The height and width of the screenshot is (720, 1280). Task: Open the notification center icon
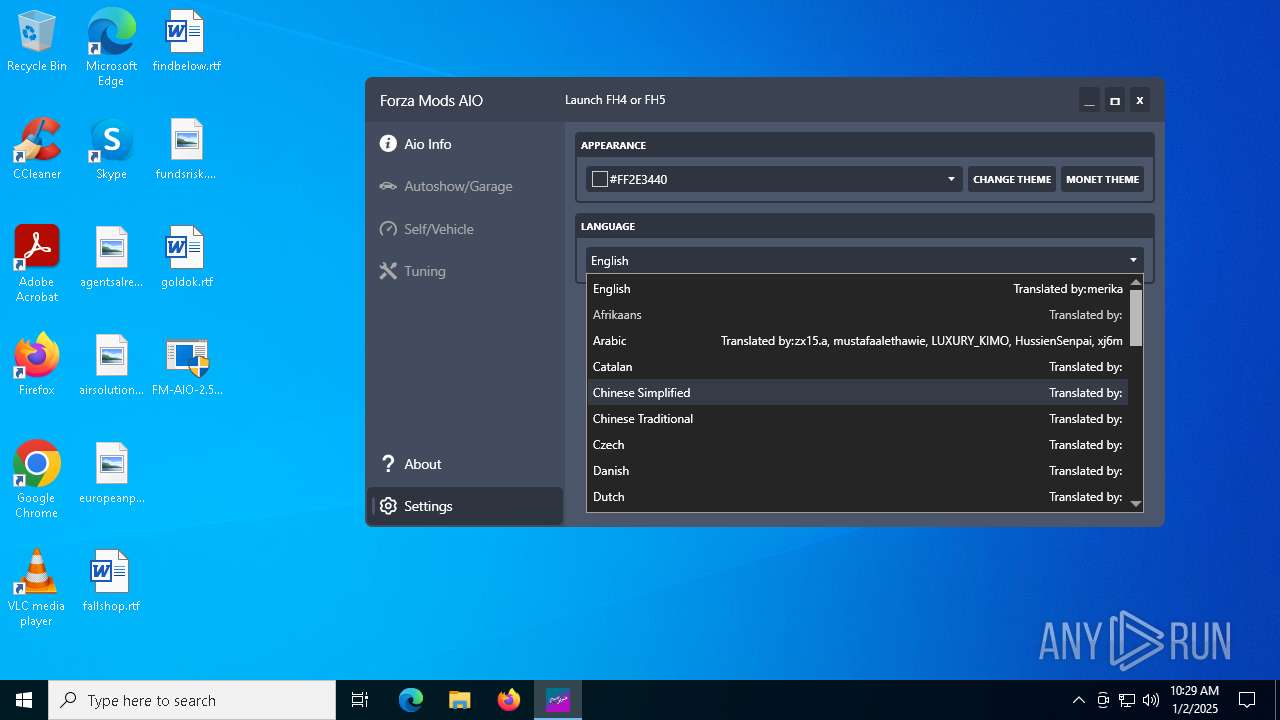coord(1247,700)
